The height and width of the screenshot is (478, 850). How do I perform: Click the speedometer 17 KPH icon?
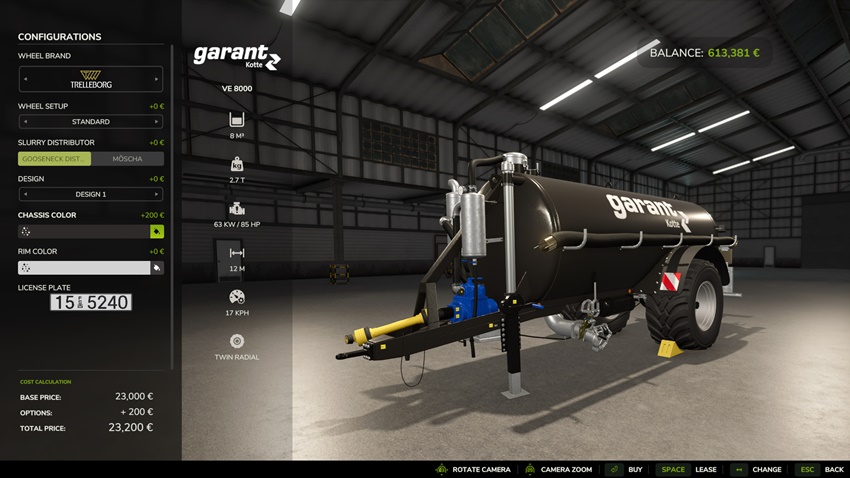coord(236,297)
